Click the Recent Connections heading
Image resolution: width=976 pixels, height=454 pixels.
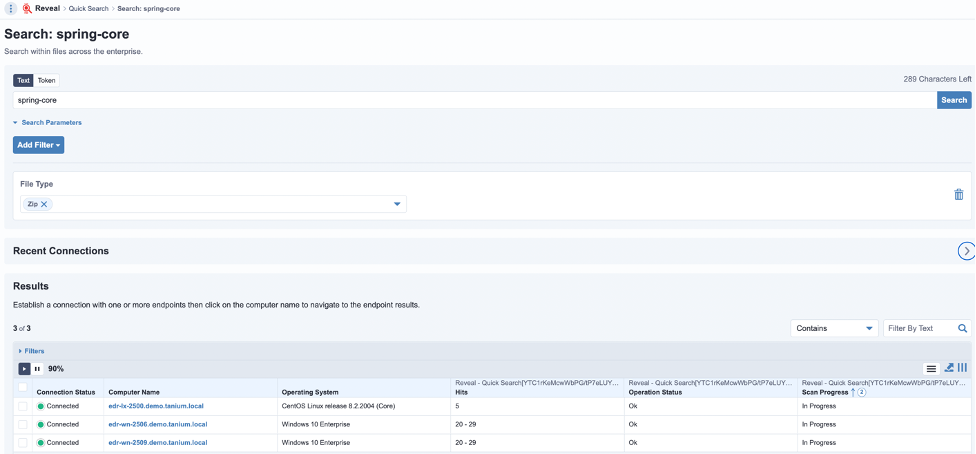61,251
